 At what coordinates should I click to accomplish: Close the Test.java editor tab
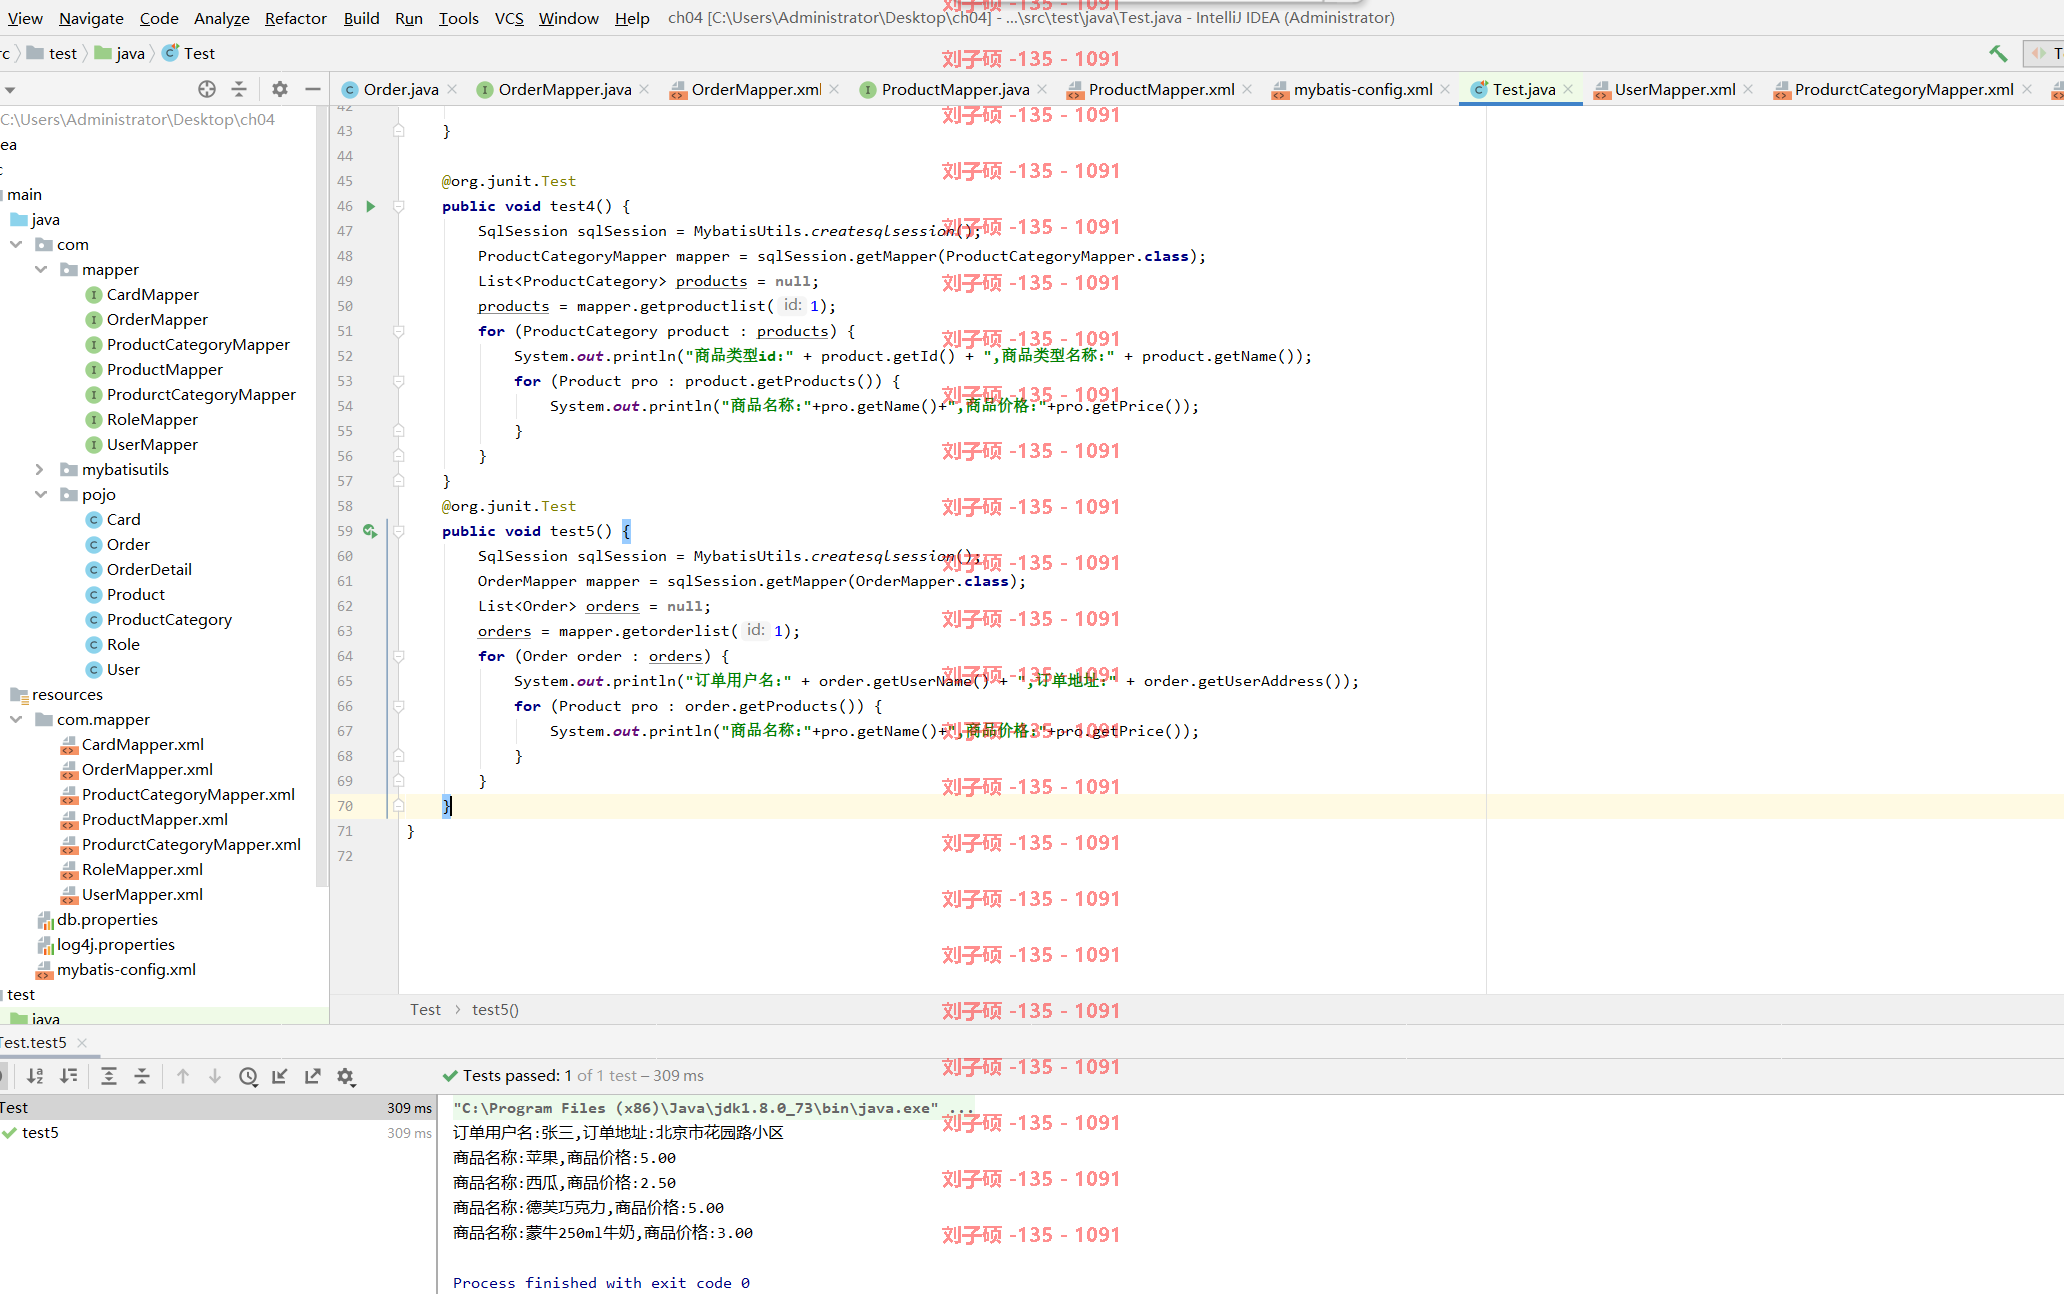tap(1568, 89)
